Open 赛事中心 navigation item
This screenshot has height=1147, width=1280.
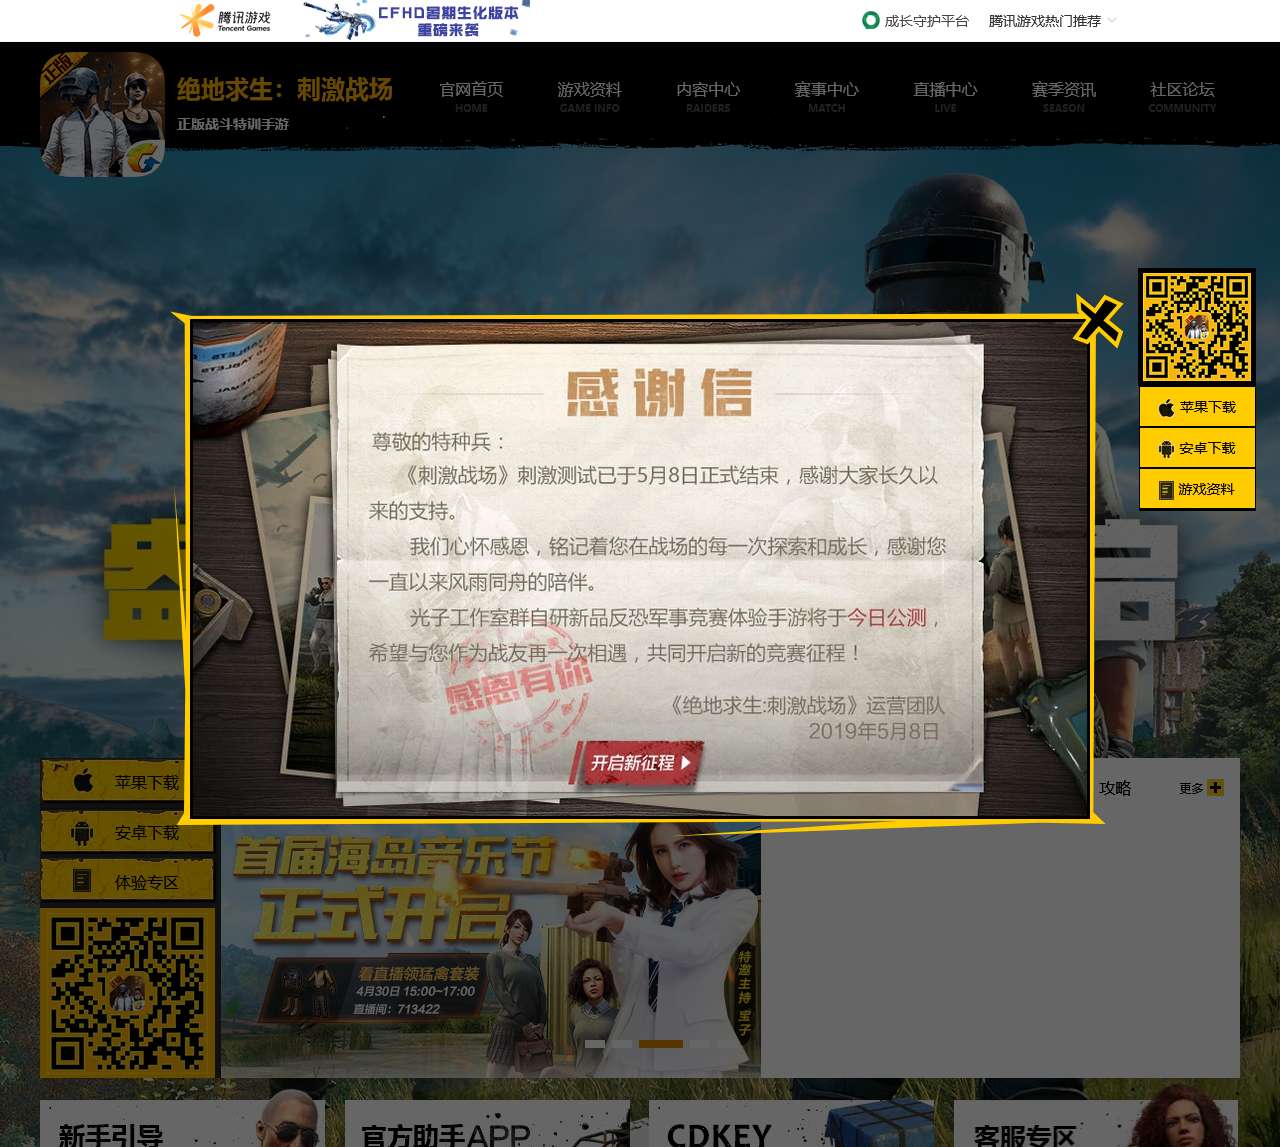(x=826, y=95)
